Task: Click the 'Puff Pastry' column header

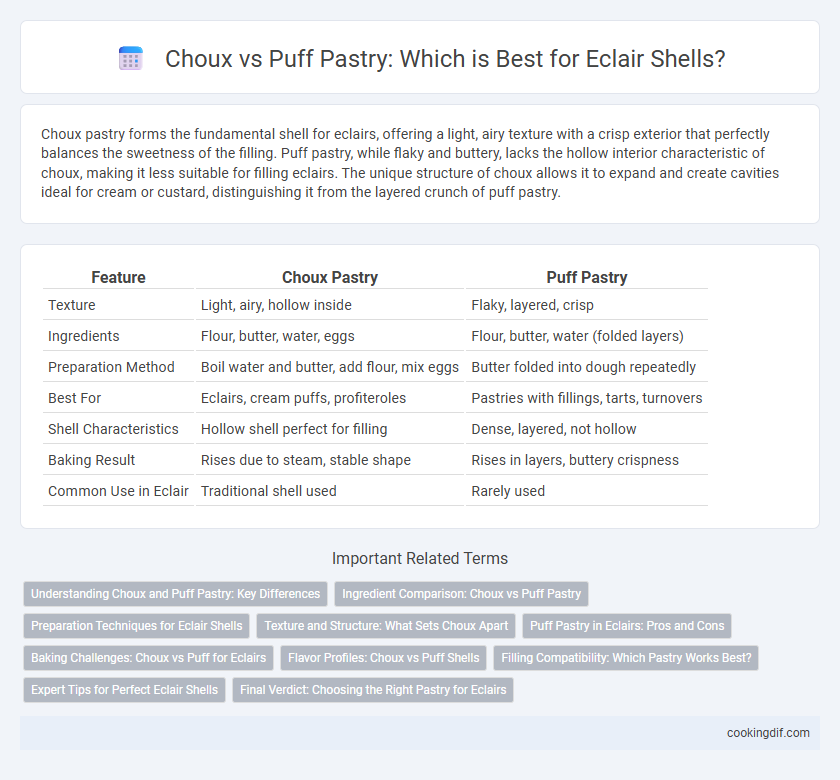Action: [x=587, y=278]
